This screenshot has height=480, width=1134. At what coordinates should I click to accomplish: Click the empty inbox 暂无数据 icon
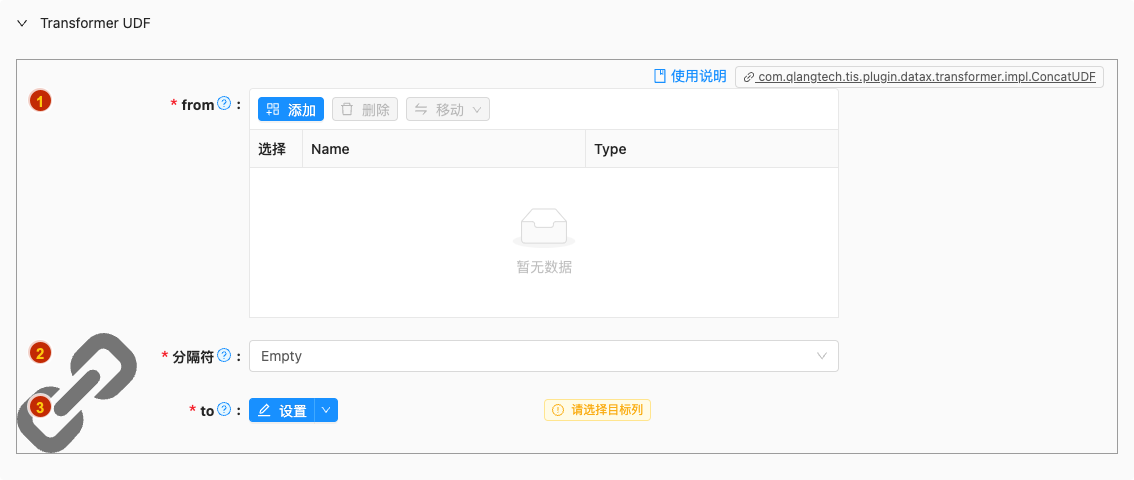coord(543,227)
